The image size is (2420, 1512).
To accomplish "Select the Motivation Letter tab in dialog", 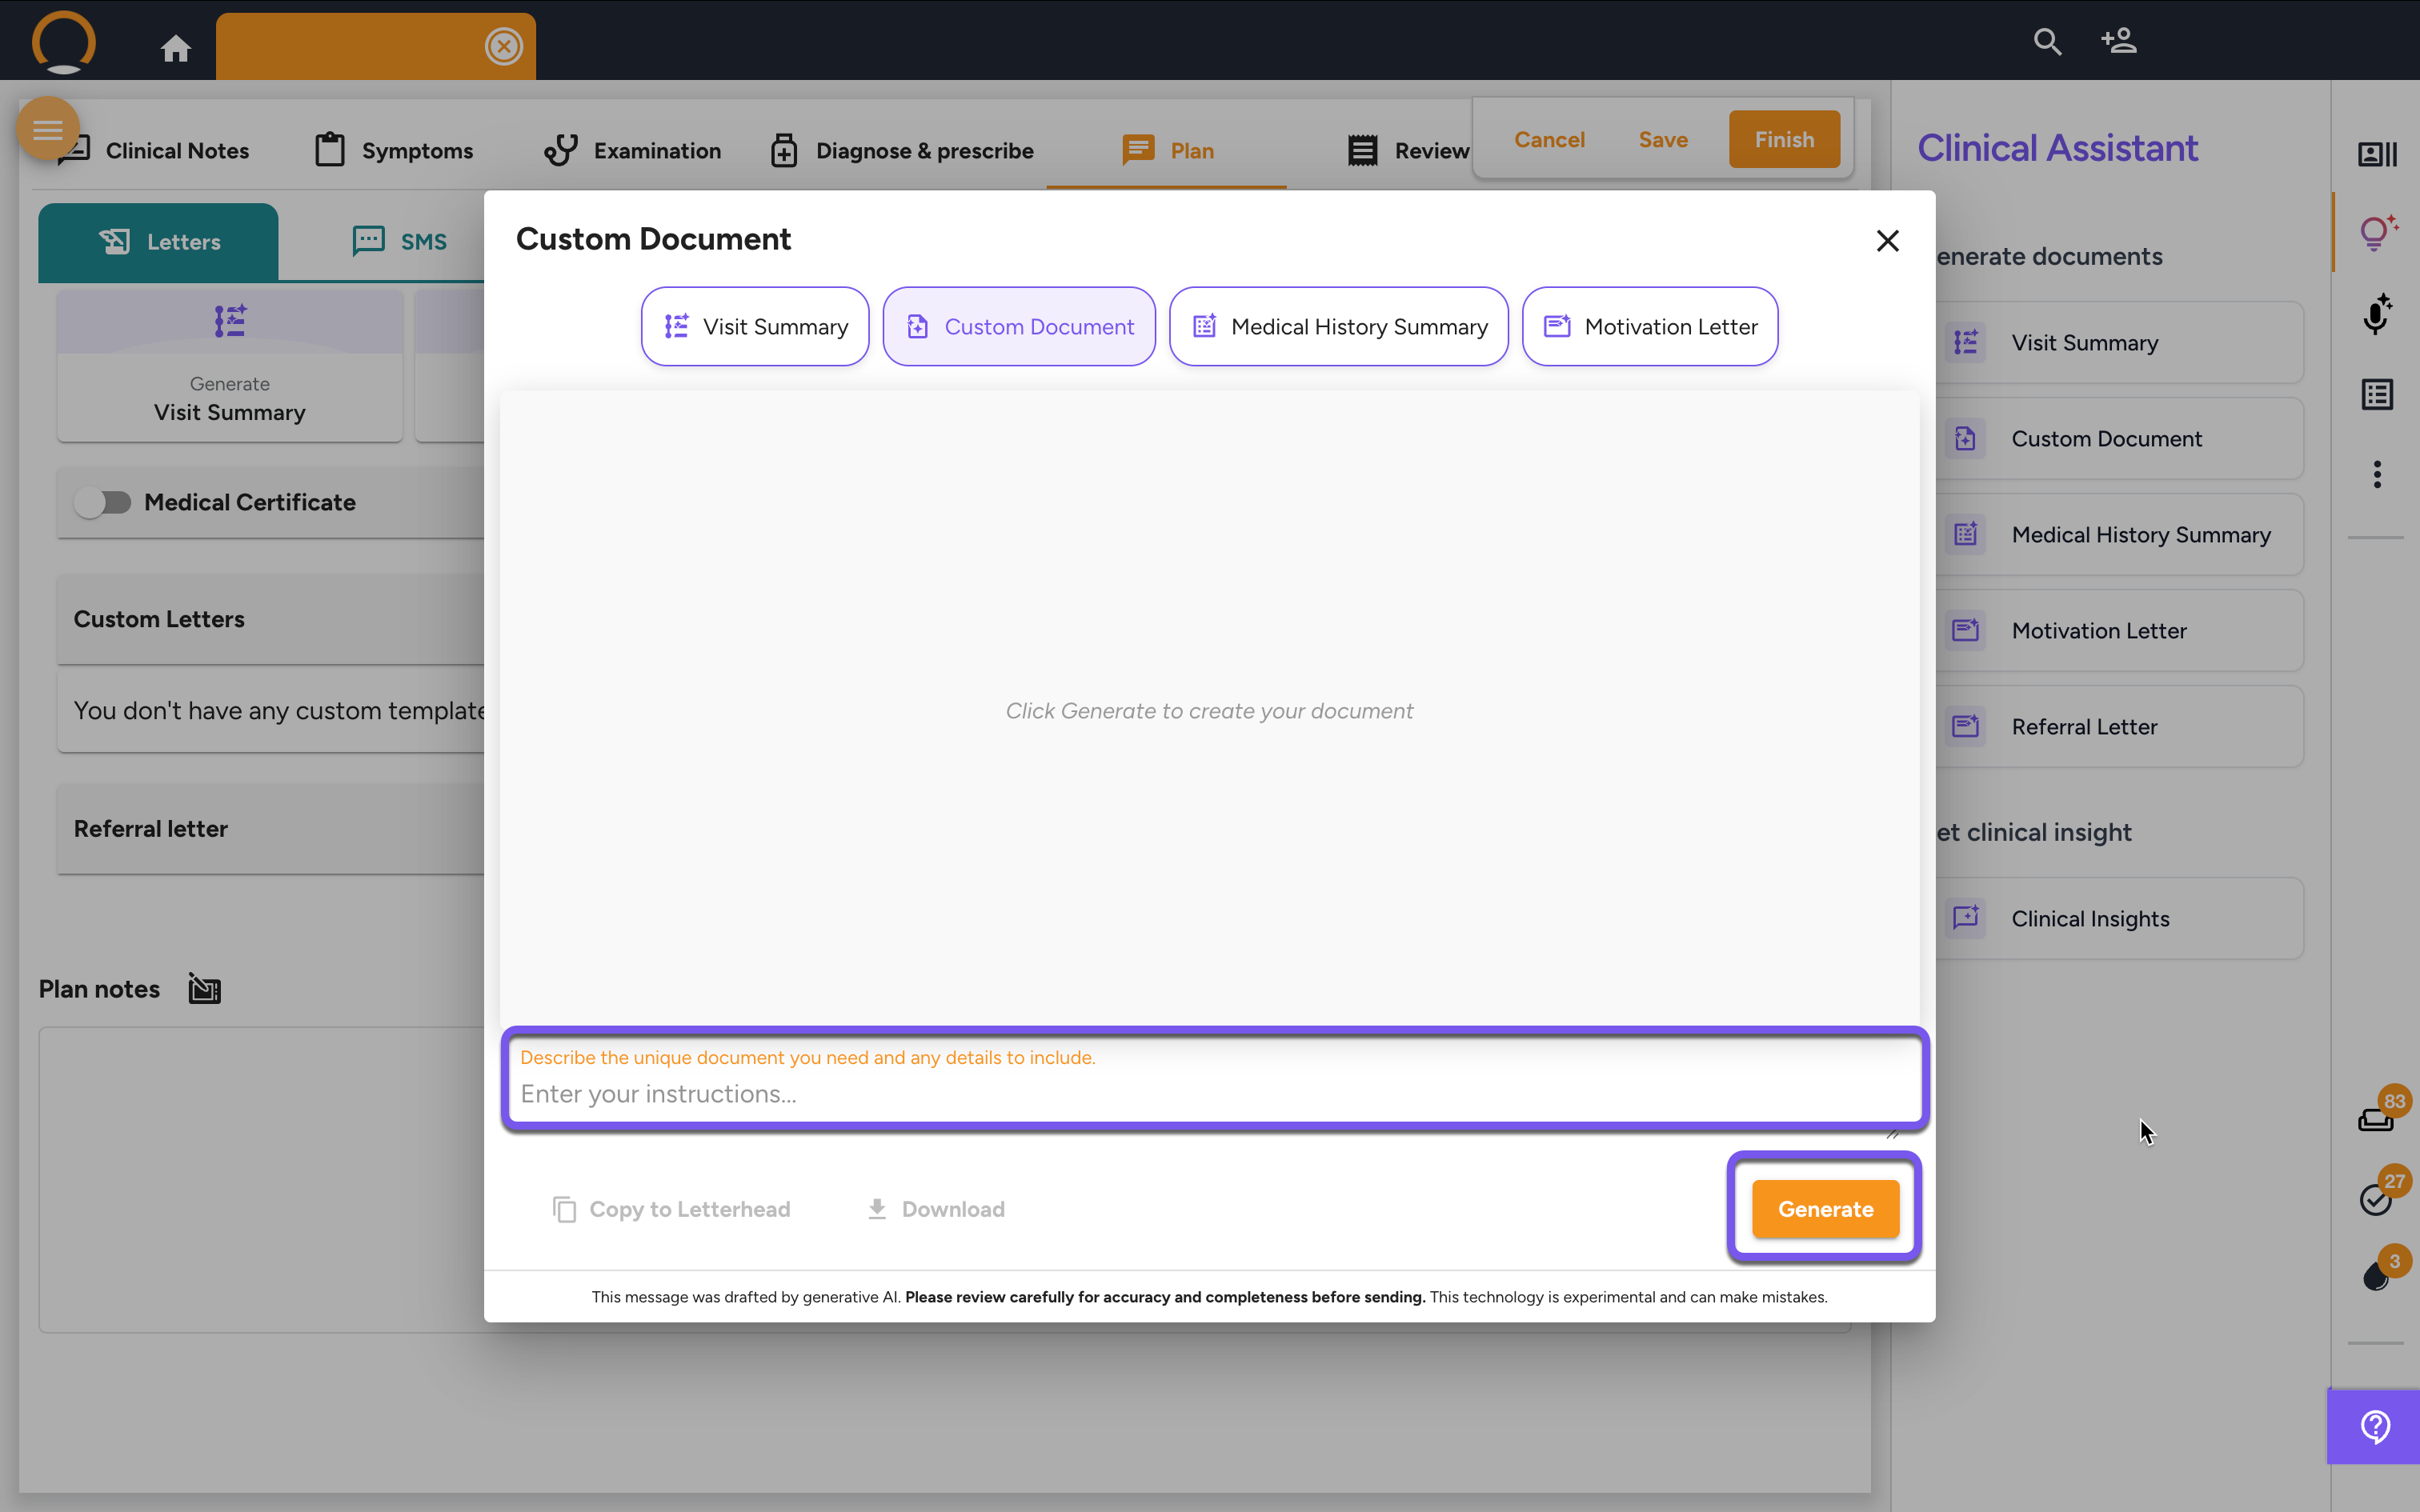I will [x=1649, y=327].
